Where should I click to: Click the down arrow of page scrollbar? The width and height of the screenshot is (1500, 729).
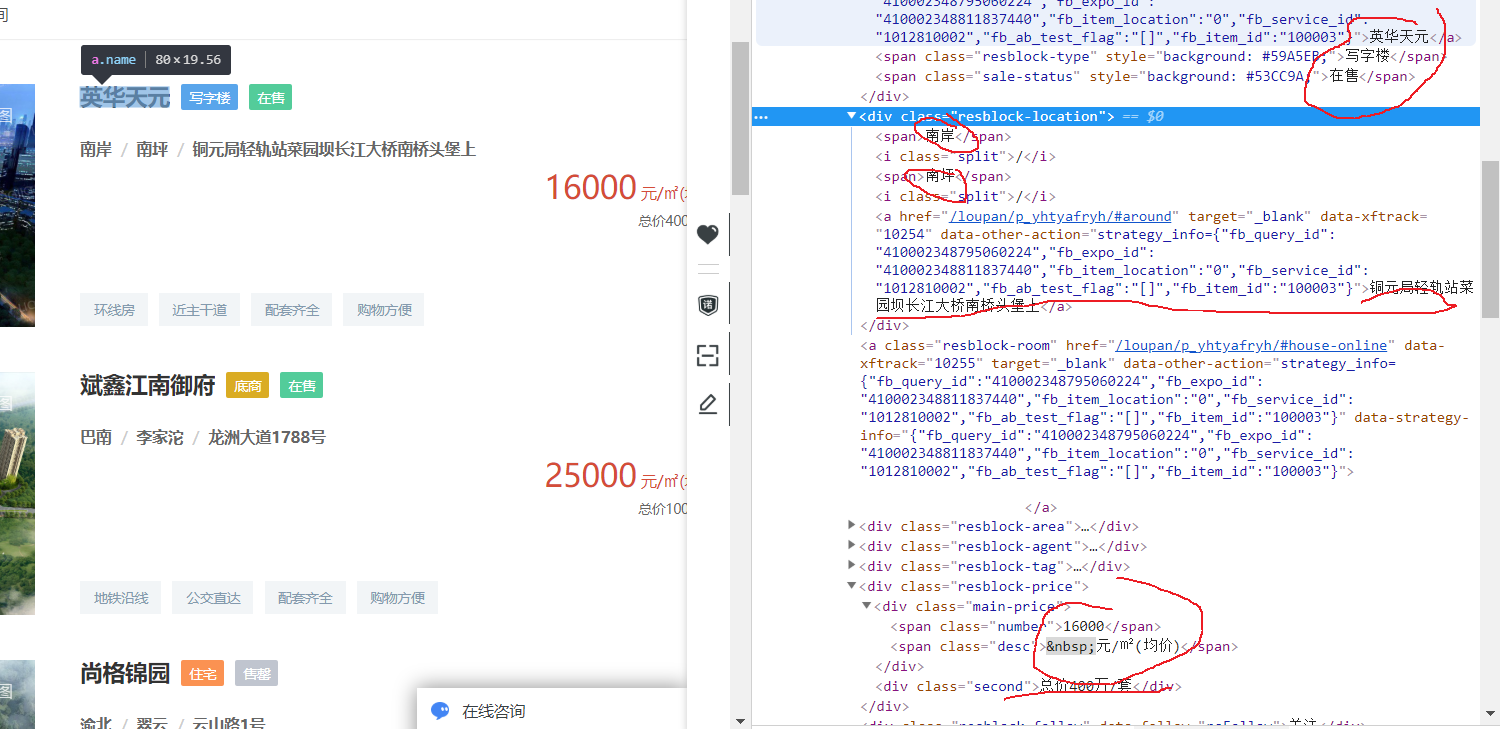point(740,721)
